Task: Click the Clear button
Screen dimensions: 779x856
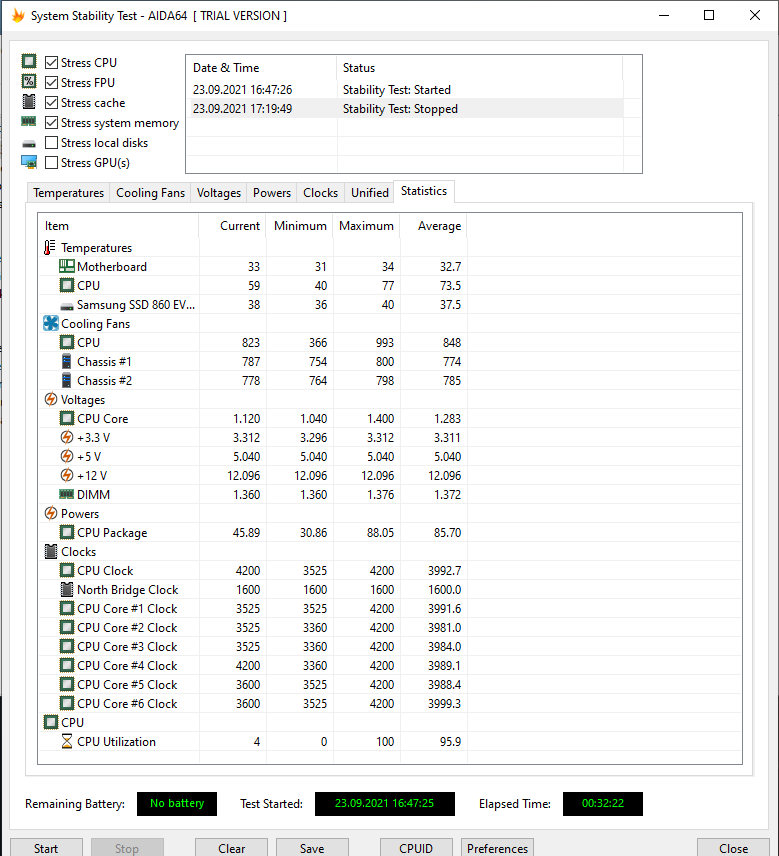Action: (x=231, y=848)
